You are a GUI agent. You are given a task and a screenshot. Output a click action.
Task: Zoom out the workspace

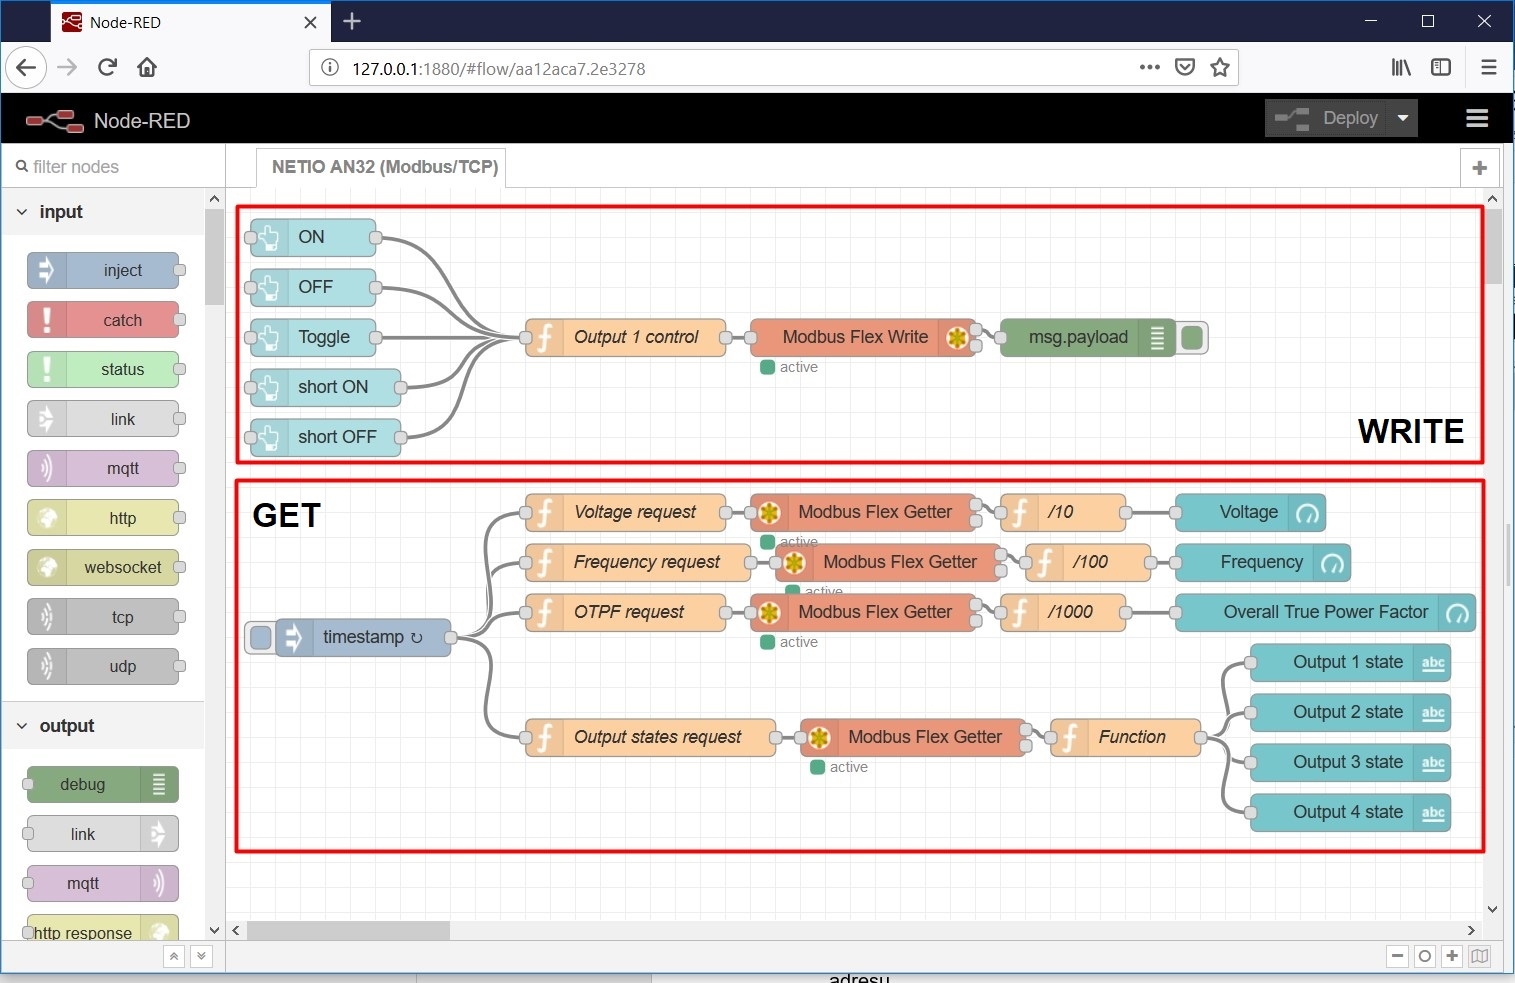point(1398,956)
